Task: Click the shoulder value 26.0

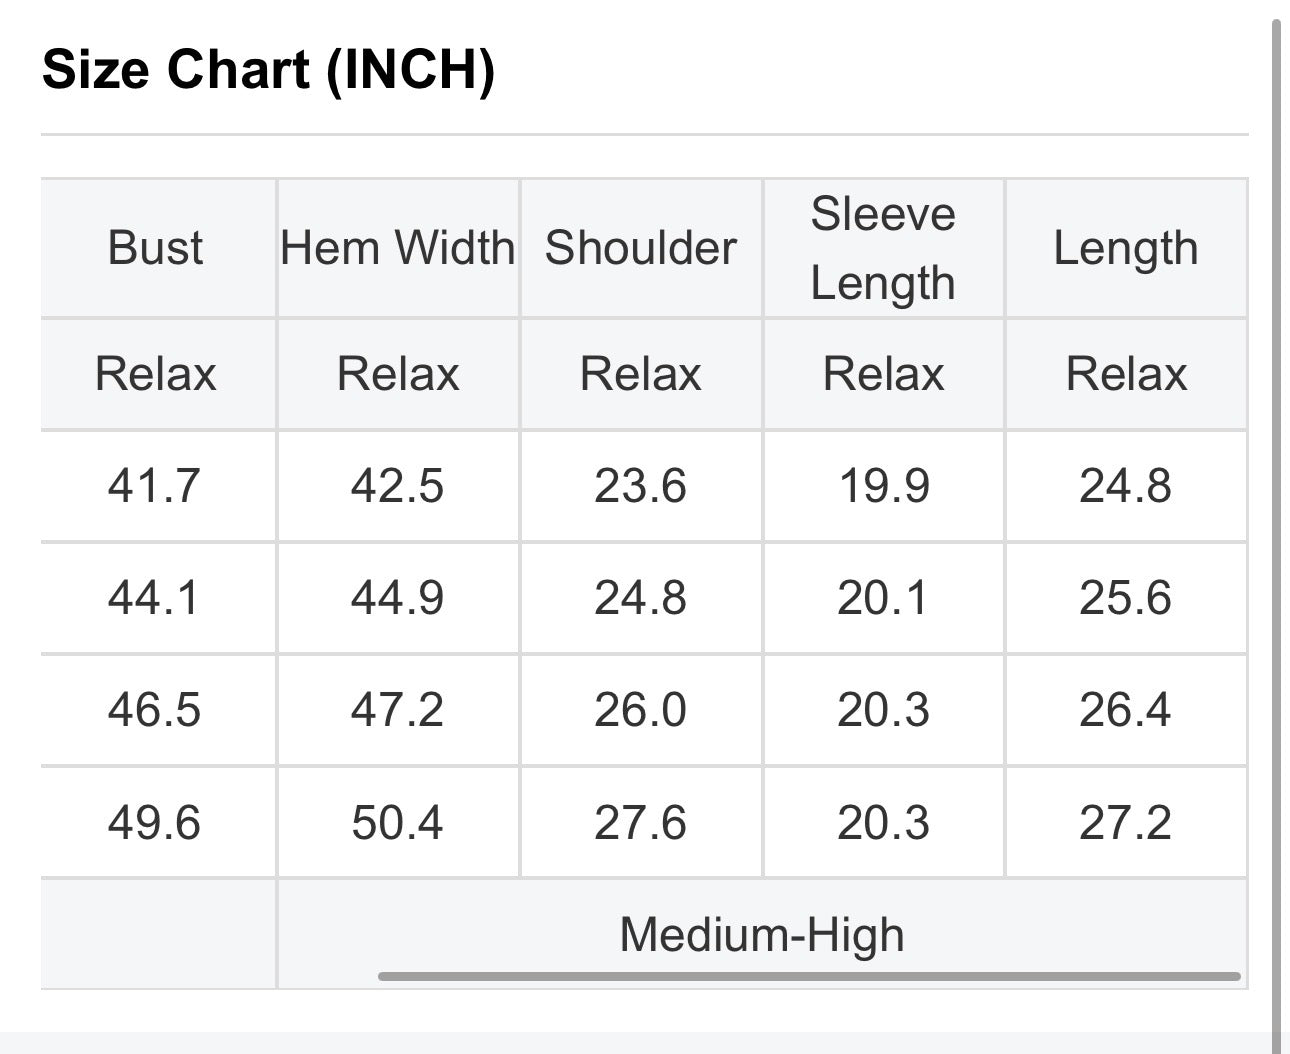Action: [x=641, y=711]
